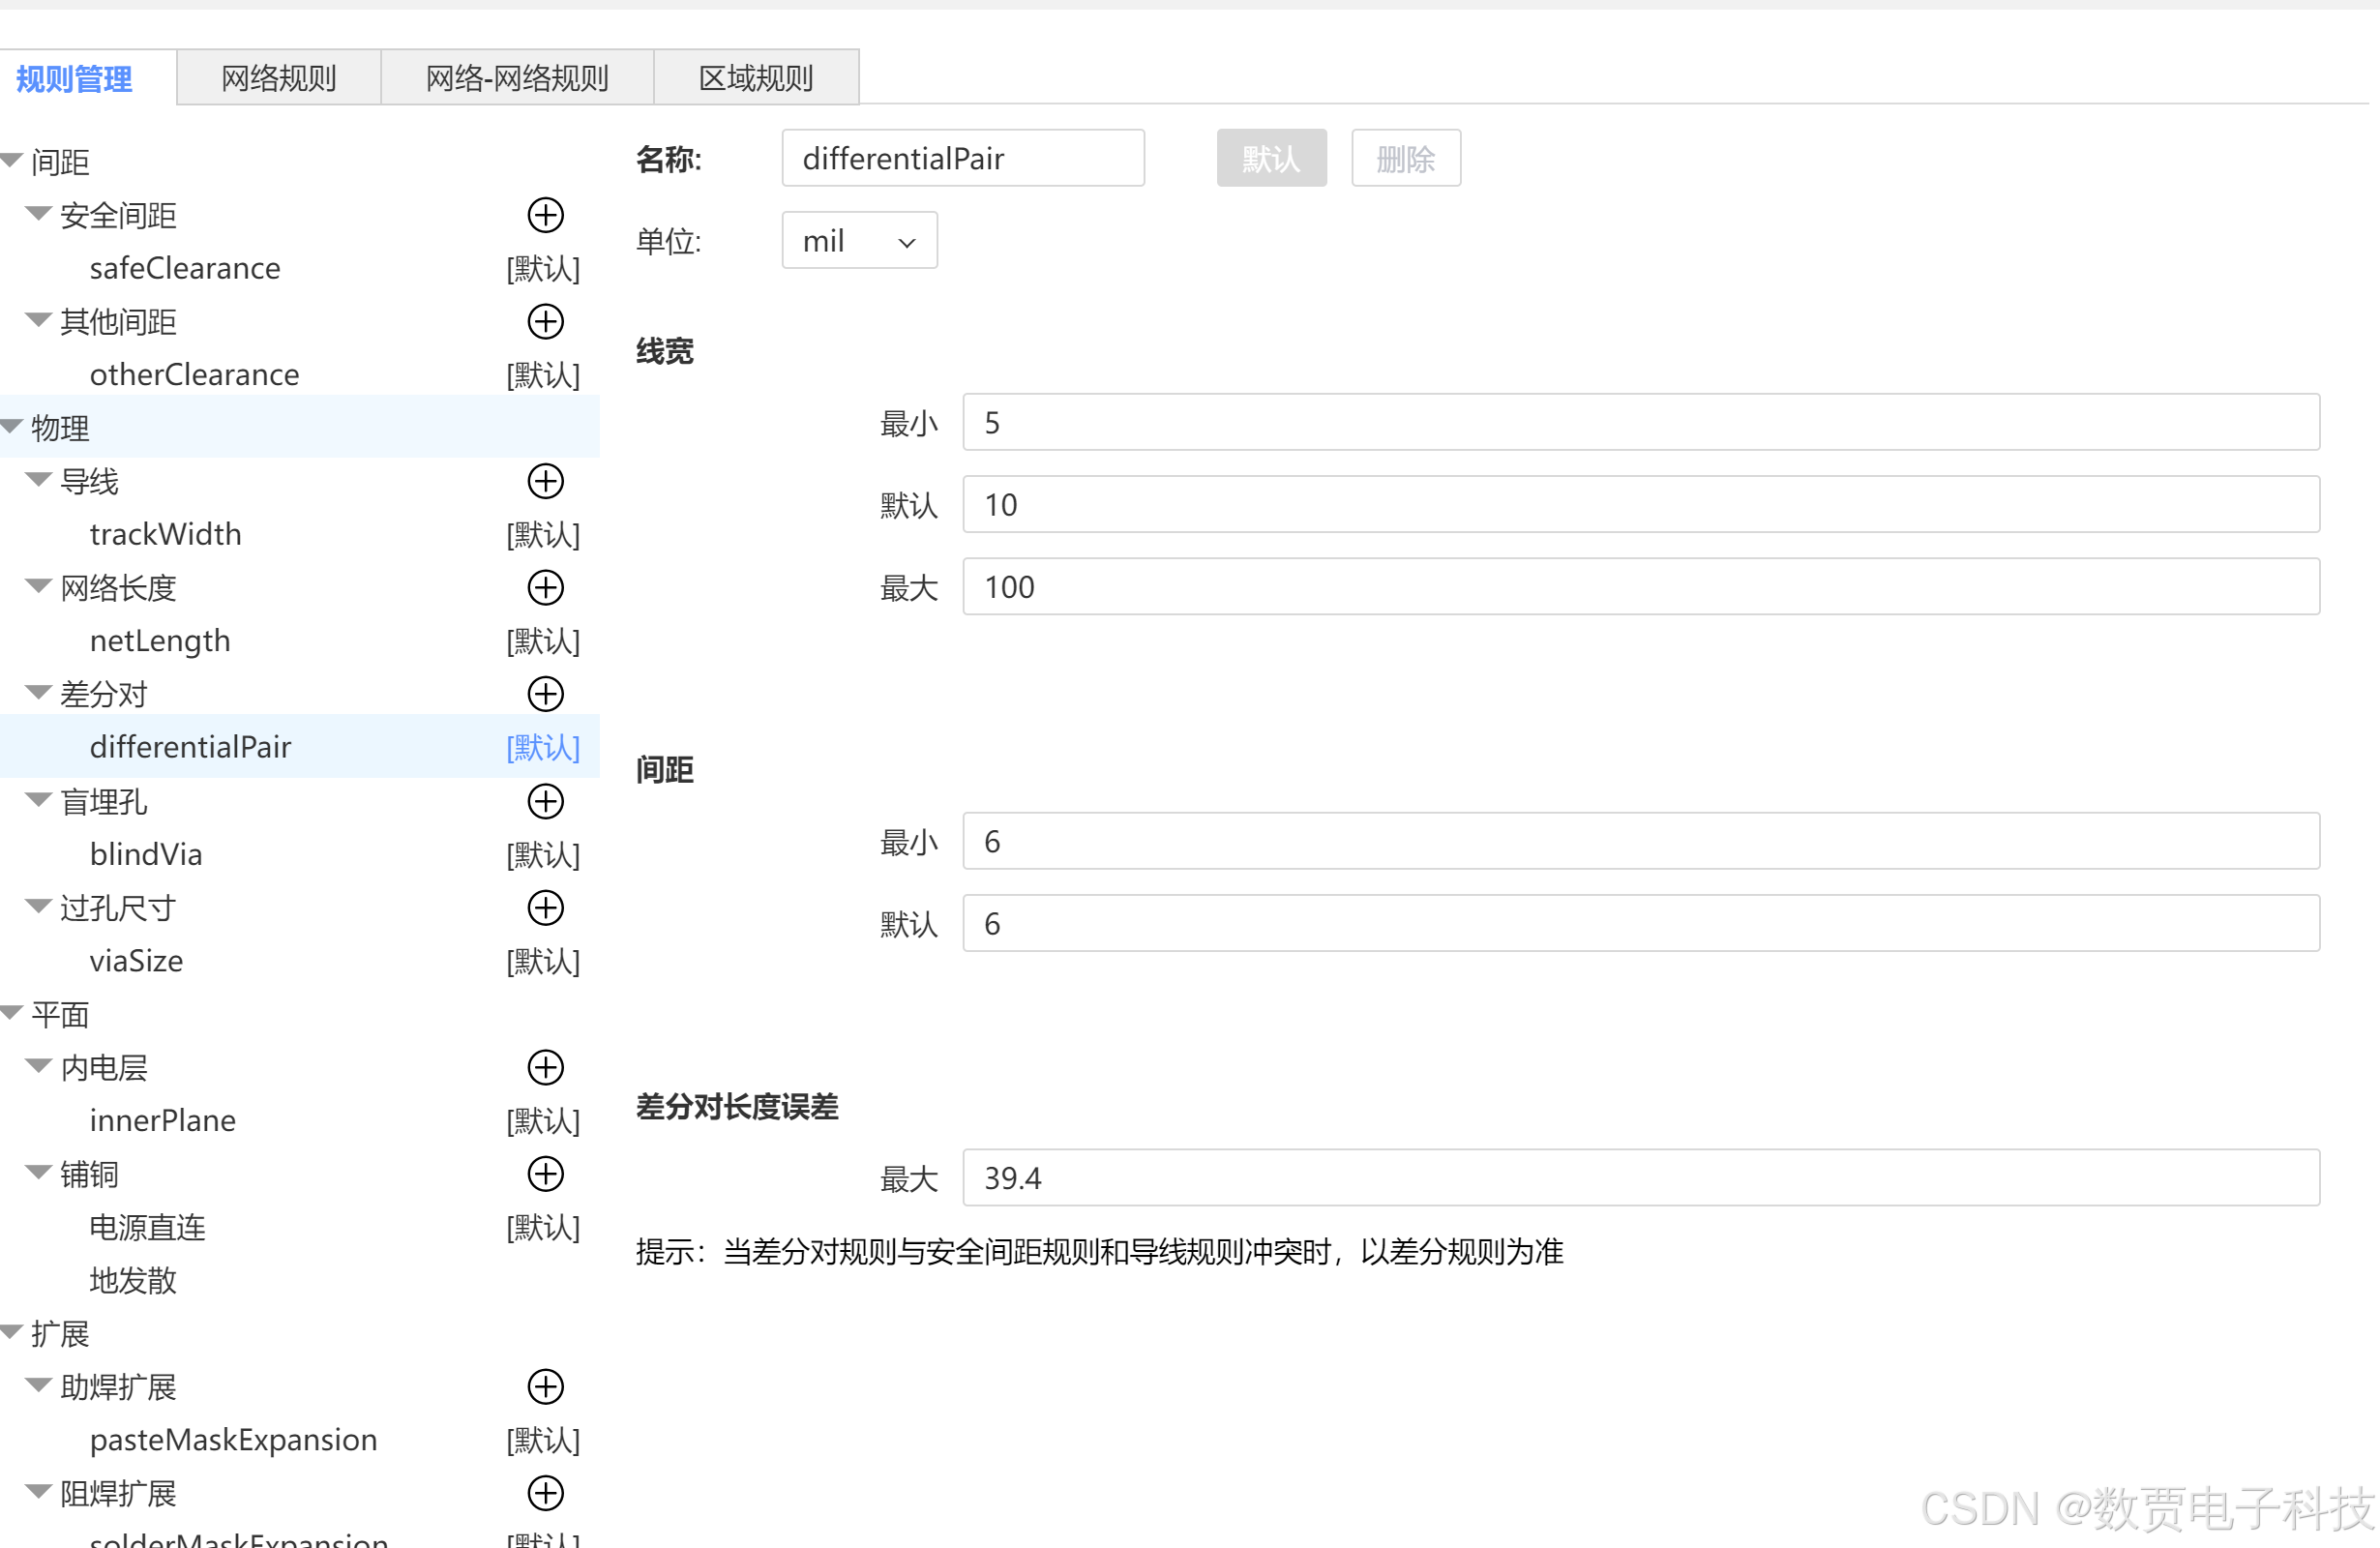Click the 删除 button
This screenshot has width=2380, height=1548.
pos(1405,158)
